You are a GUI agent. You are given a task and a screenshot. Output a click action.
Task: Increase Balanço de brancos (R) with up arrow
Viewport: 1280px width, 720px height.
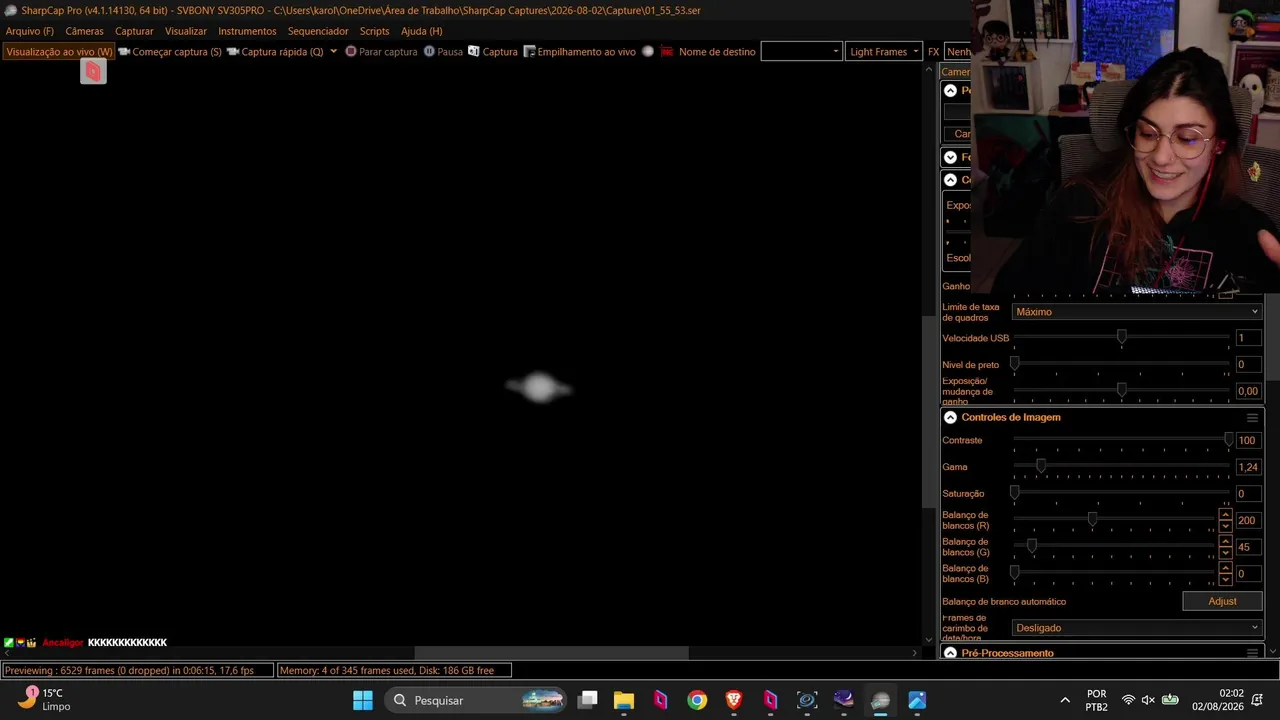(x=1225, y=515)
